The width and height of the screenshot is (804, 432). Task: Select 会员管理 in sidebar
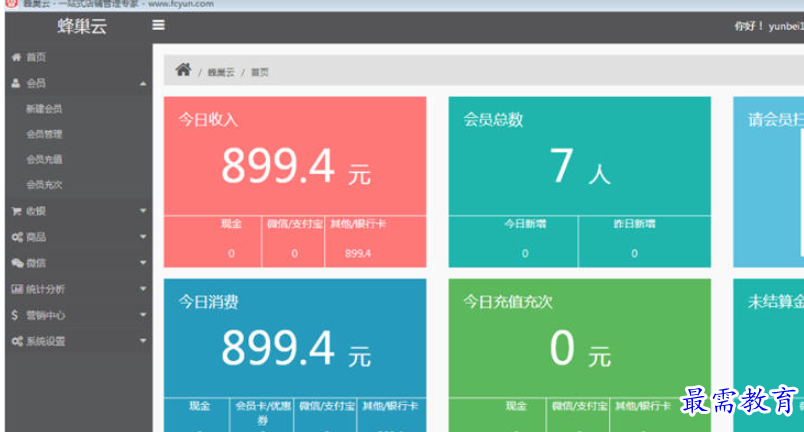point(44,134)
